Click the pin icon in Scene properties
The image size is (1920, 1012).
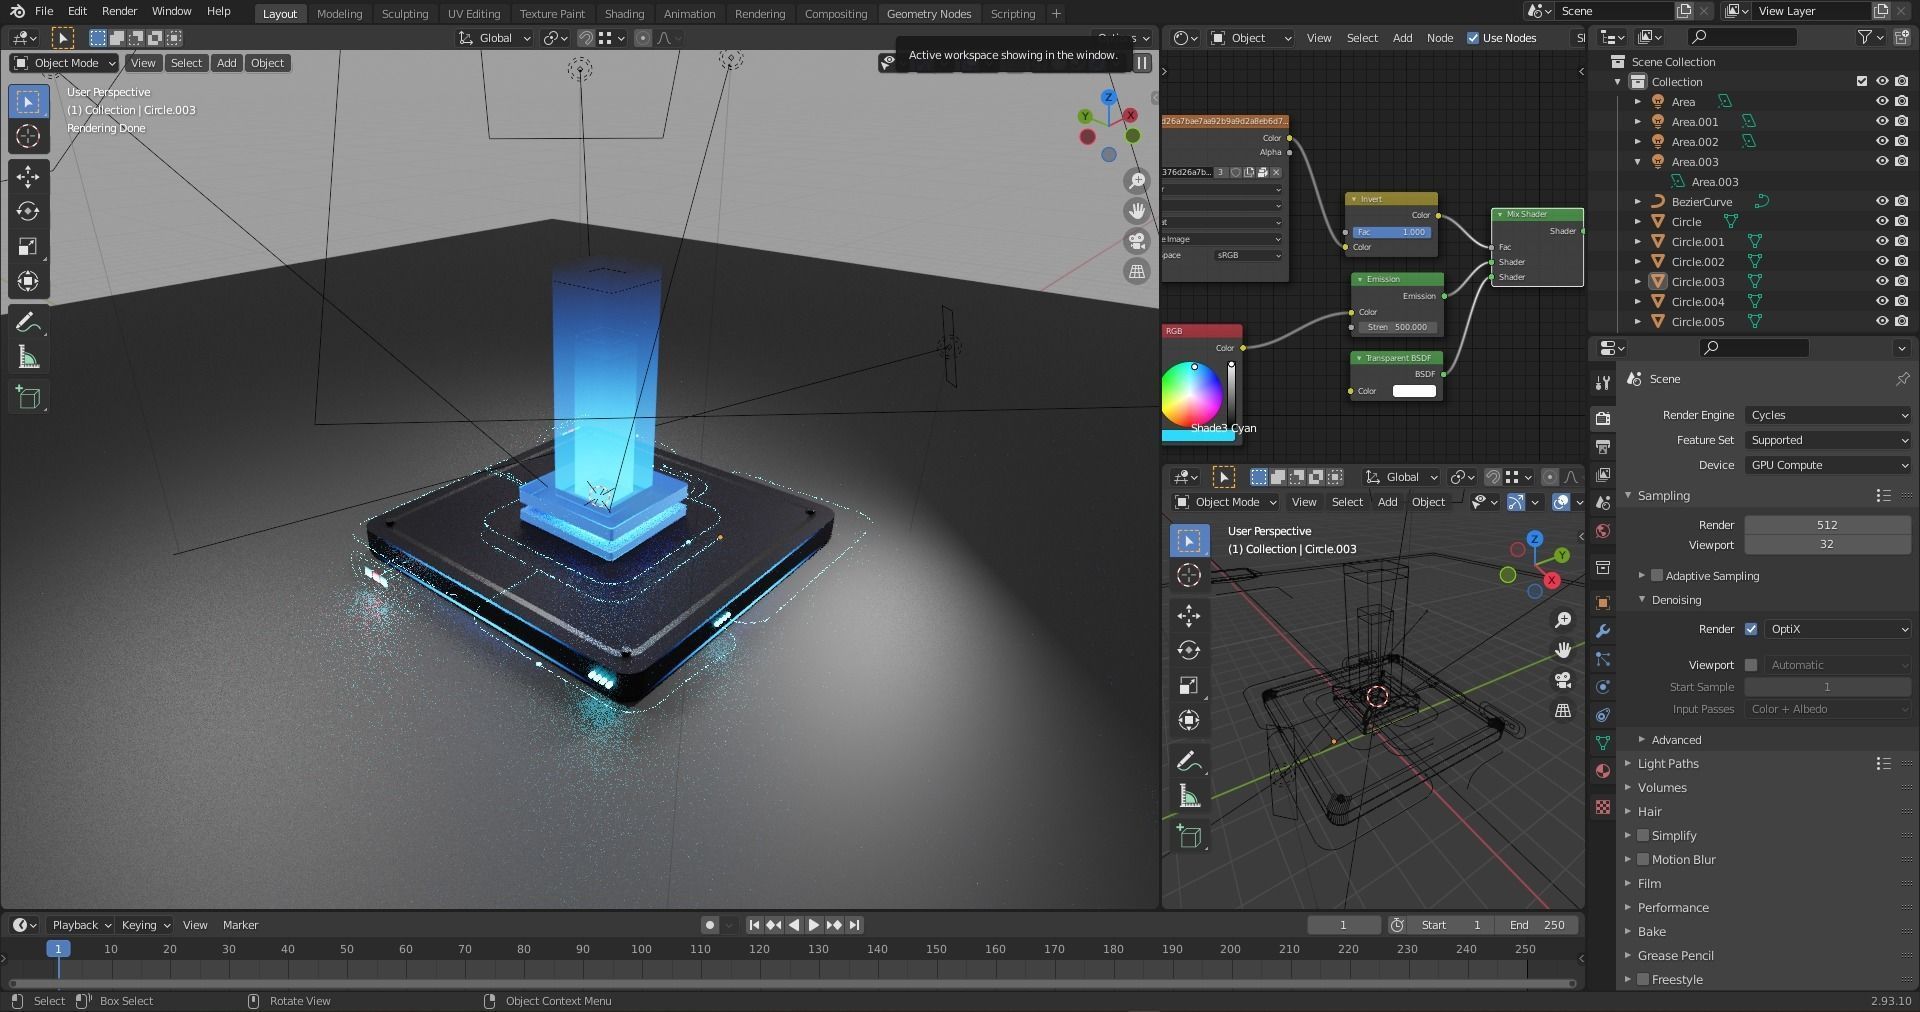click(1902, 379)
